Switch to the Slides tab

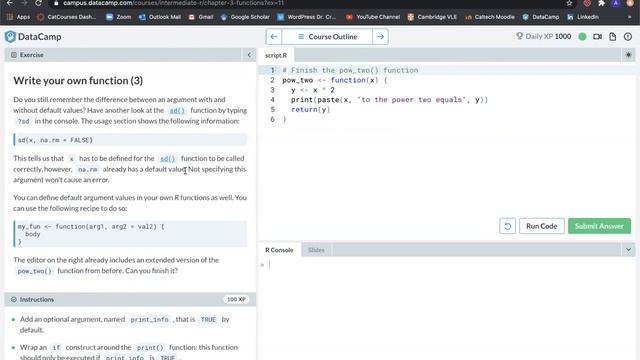click(316, 250)
